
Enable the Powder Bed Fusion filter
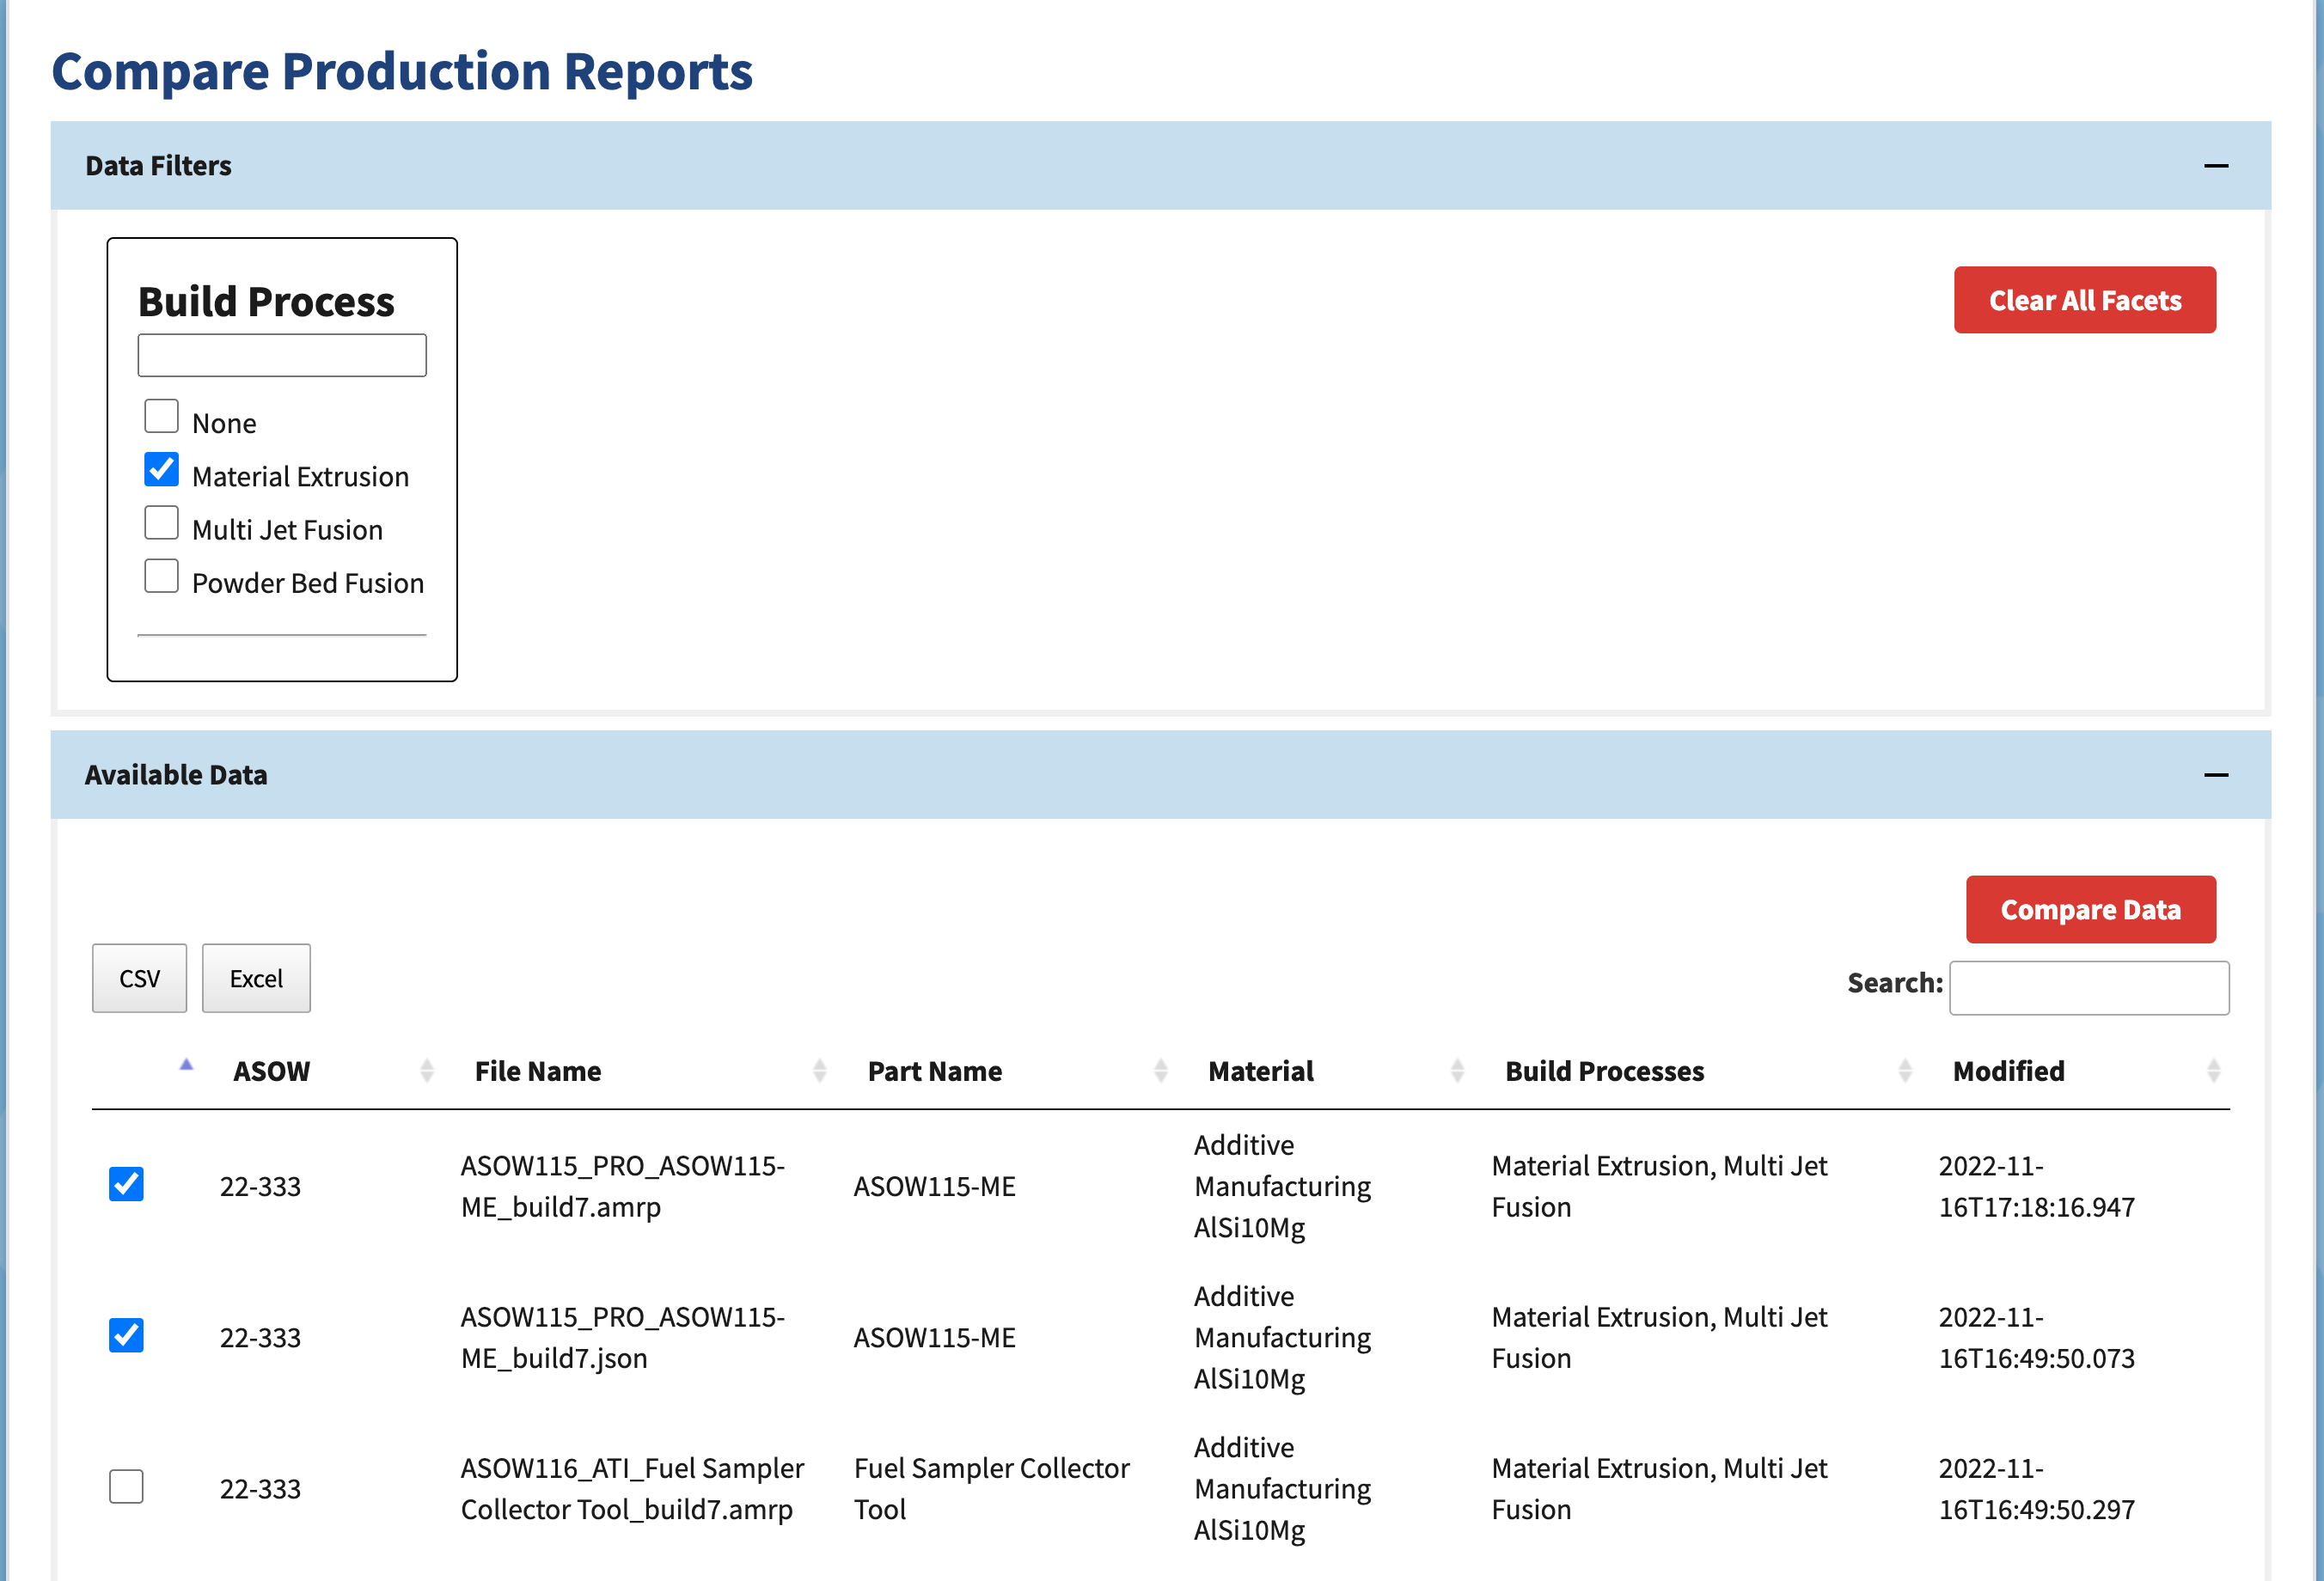coord(161,576)
